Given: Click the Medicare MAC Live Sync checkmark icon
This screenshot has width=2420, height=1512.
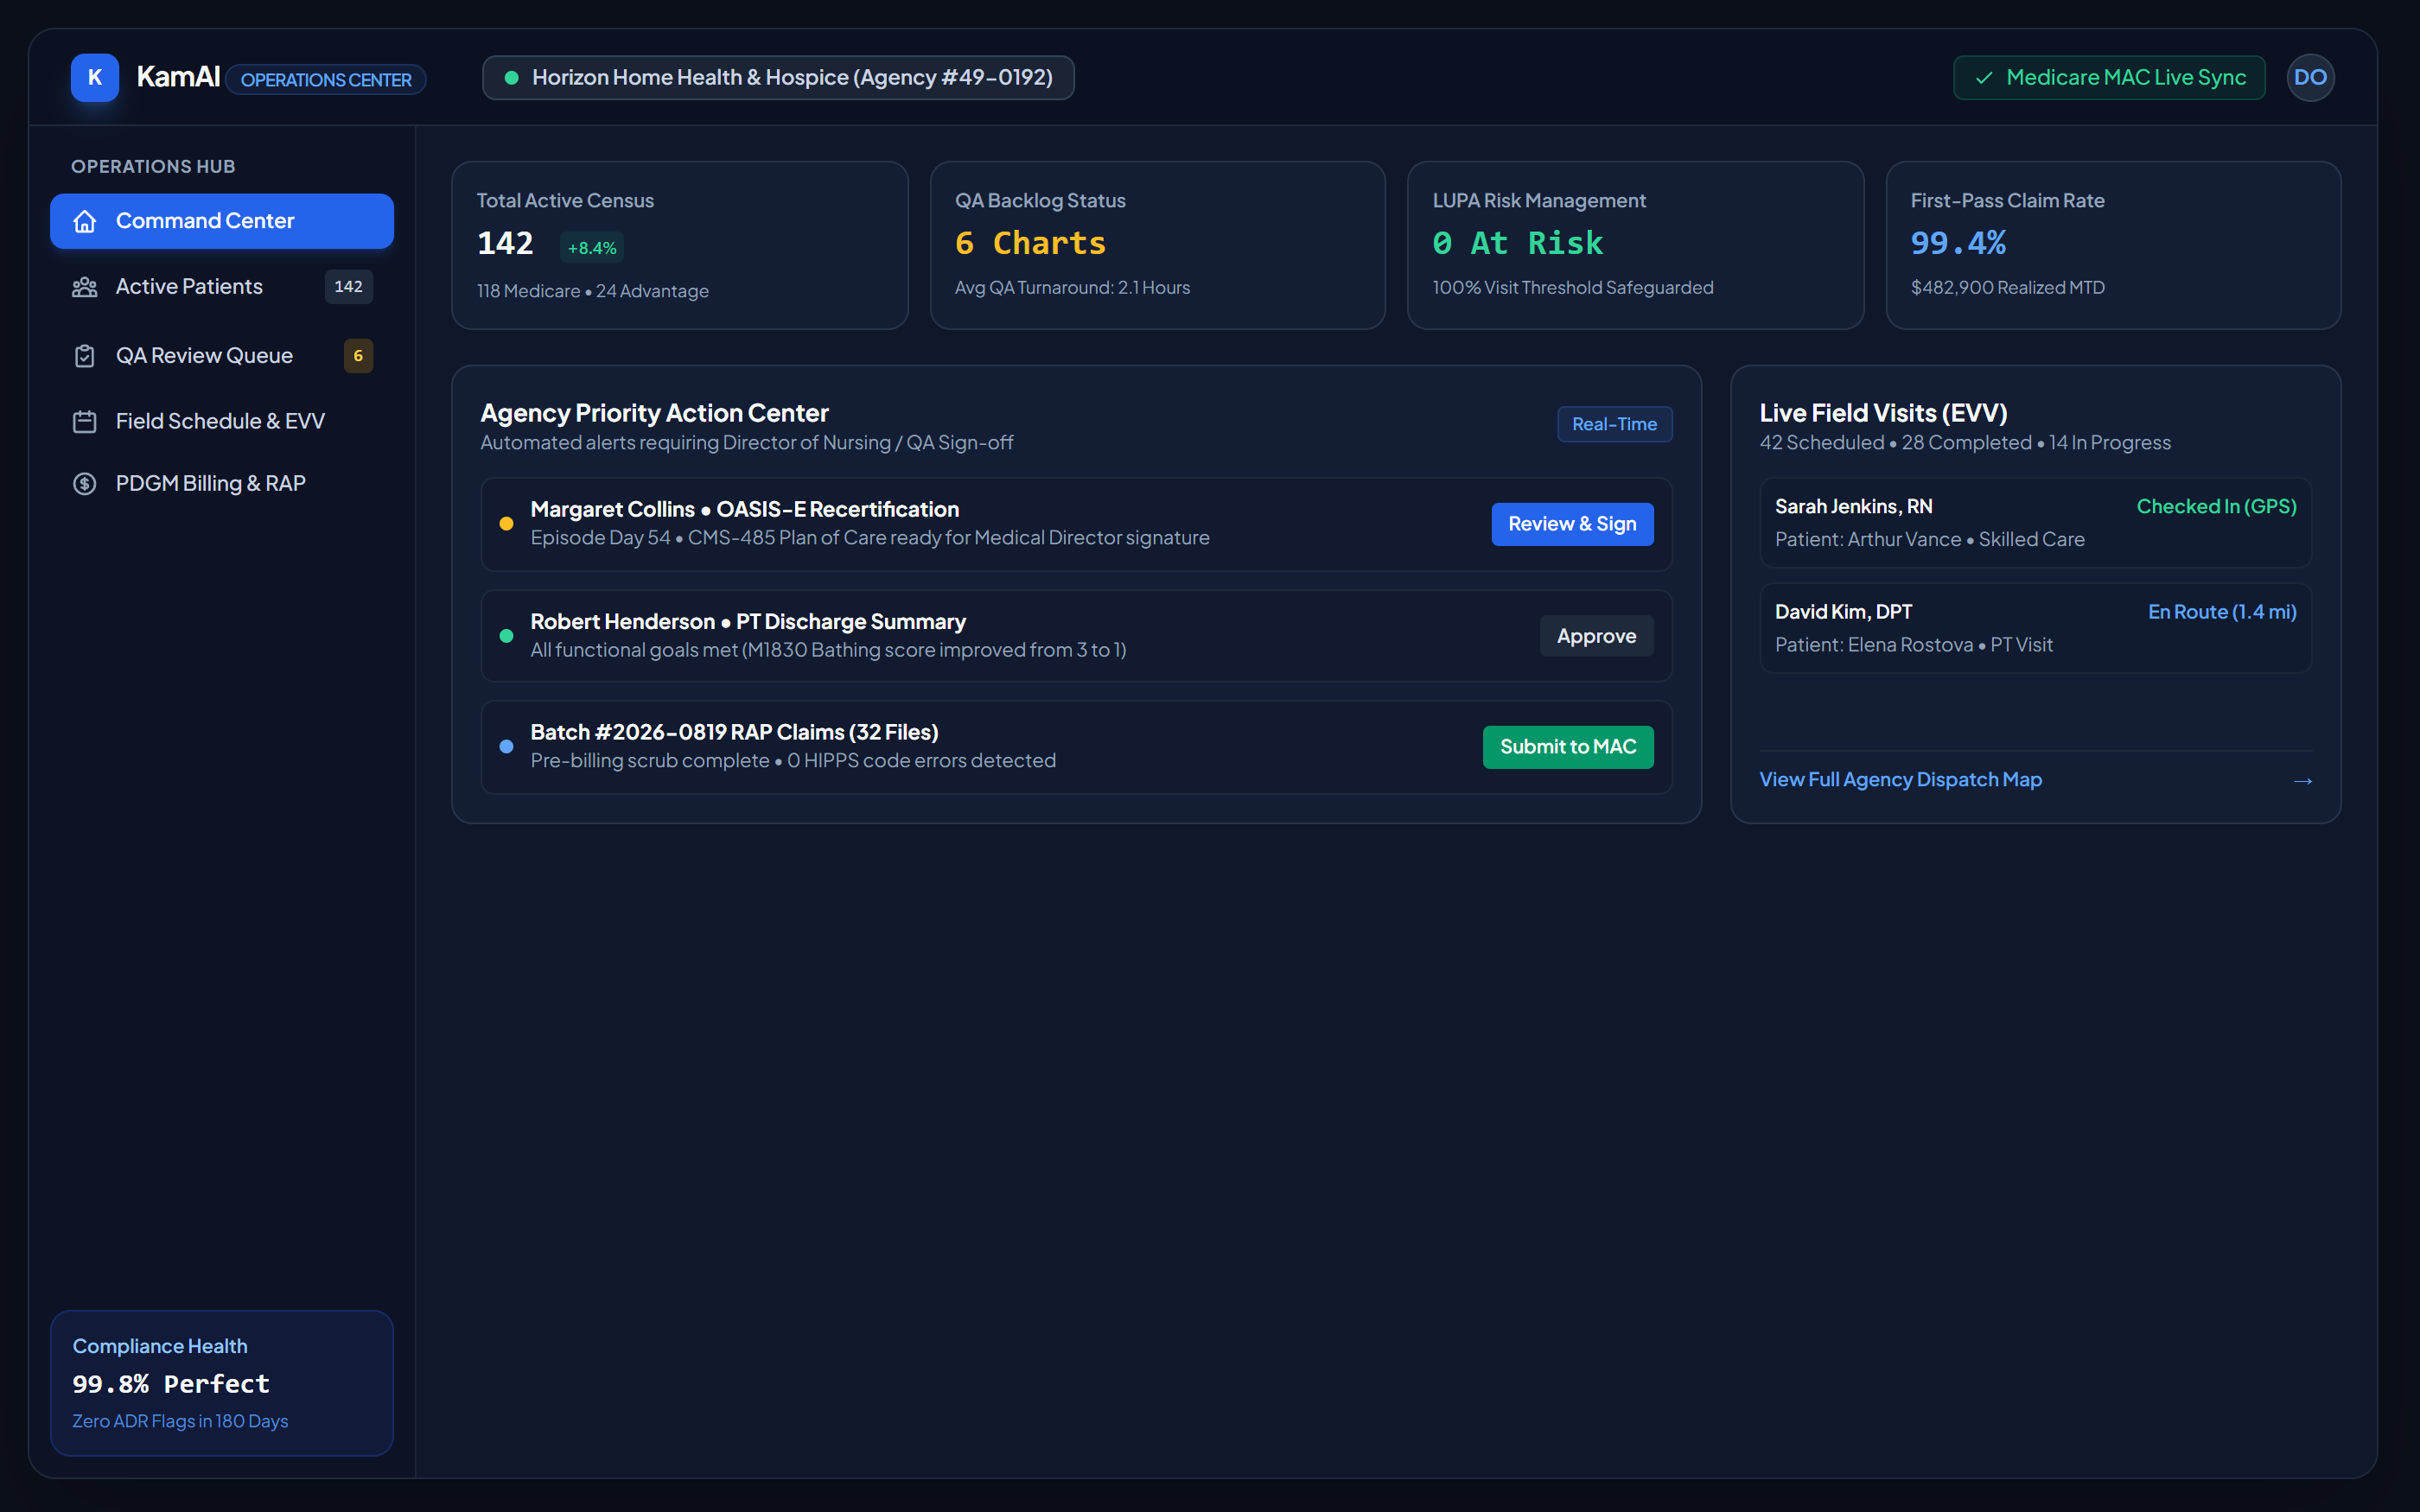Looking at the screenshot, I should (x=1984, y=78).
